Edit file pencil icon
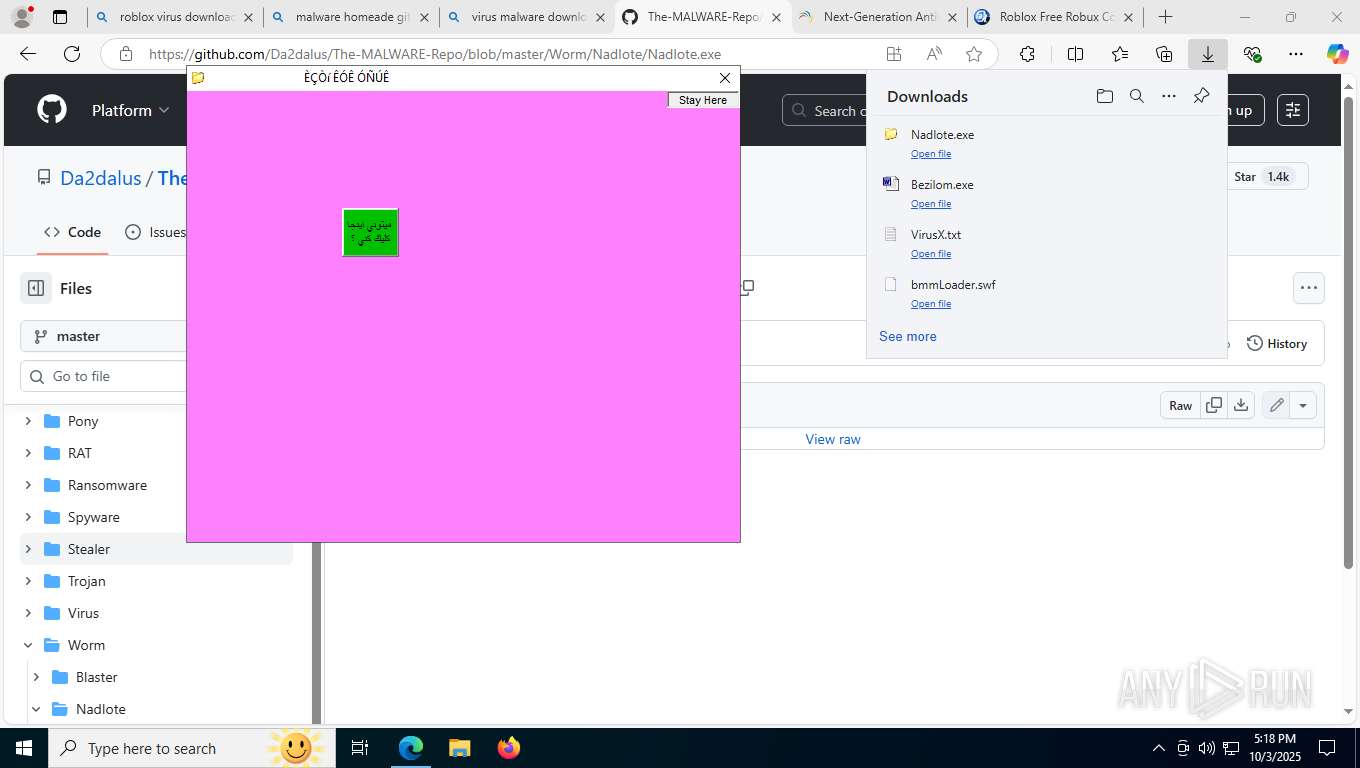The height and width of the screenshot is (768, 1360). click(x=1276, y=405)
